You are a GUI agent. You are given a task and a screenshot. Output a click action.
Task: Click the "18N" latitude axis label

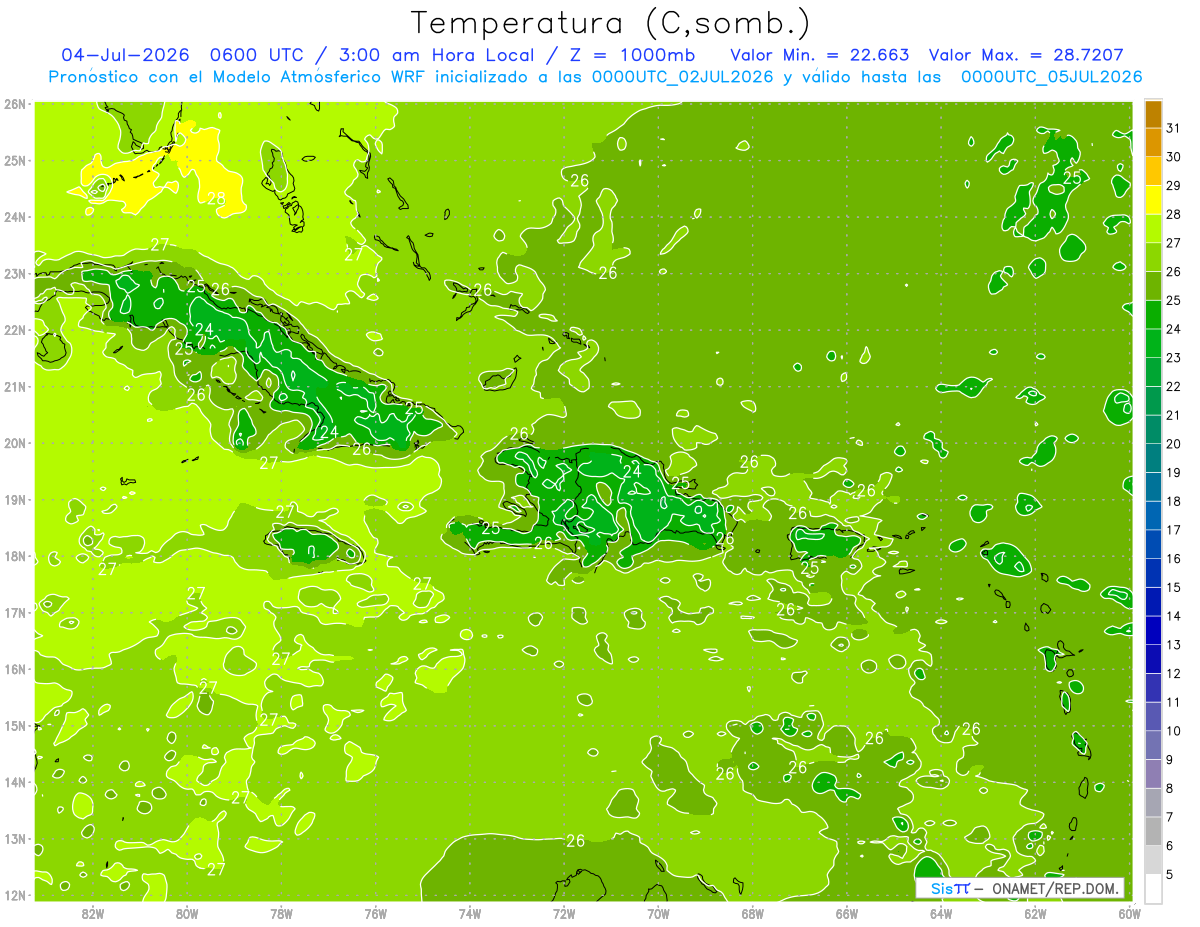(x=14, y=556)
